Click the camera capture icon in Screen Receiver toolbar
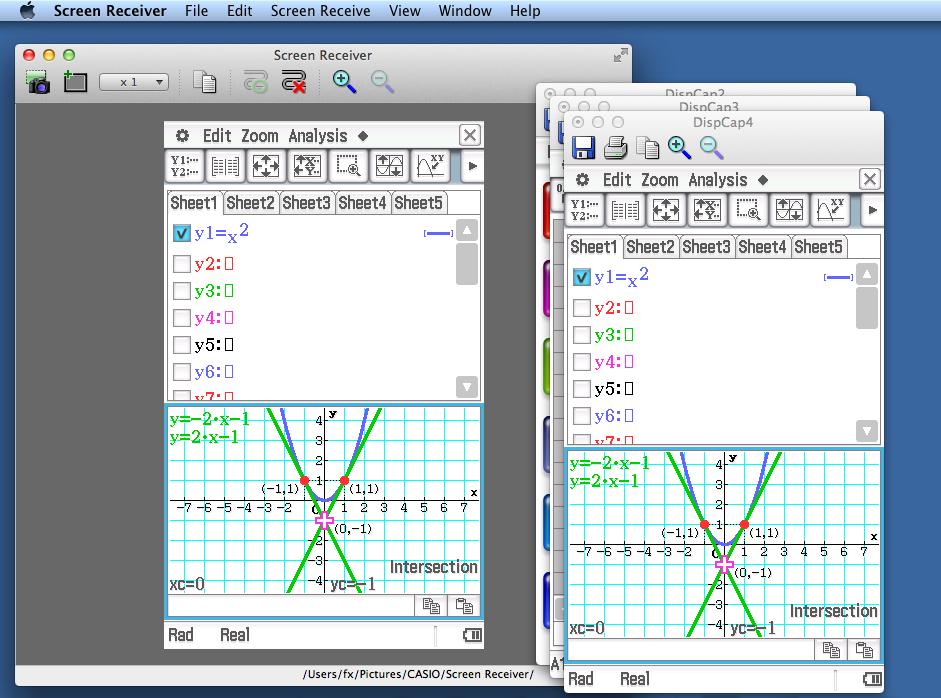 [x=38, y=82]
